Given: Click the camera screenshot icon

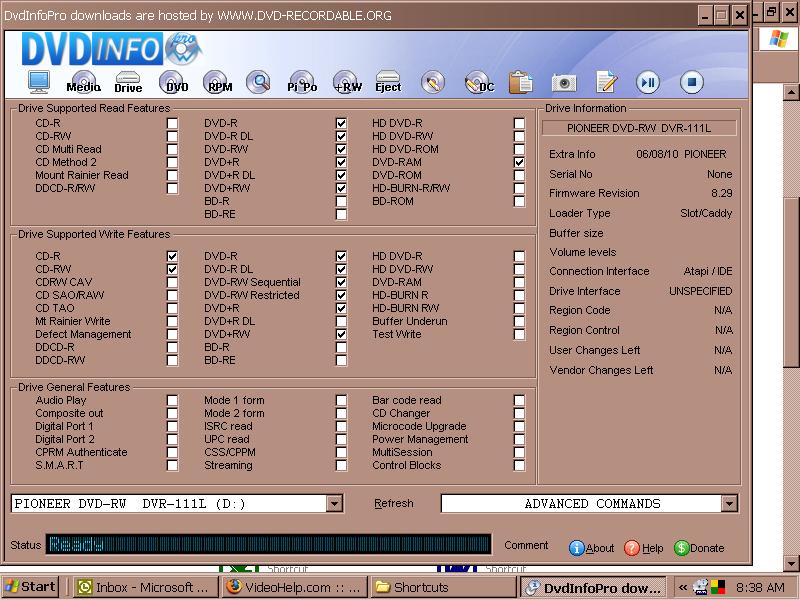Looking at the screenshot, I should click(564, 82).
